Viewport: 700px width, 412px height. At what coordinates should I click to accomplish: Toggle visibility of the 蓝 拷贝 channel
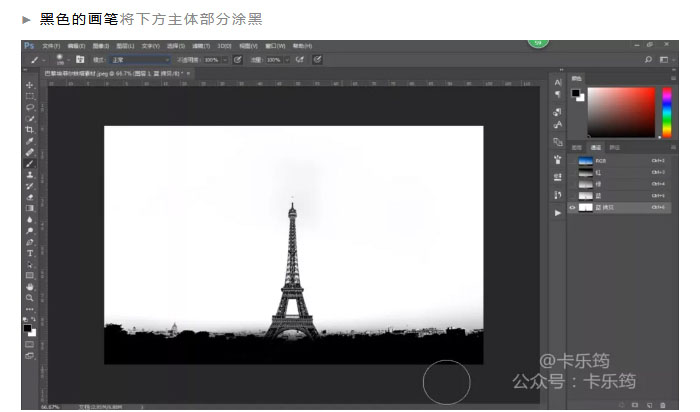(572, 208)
